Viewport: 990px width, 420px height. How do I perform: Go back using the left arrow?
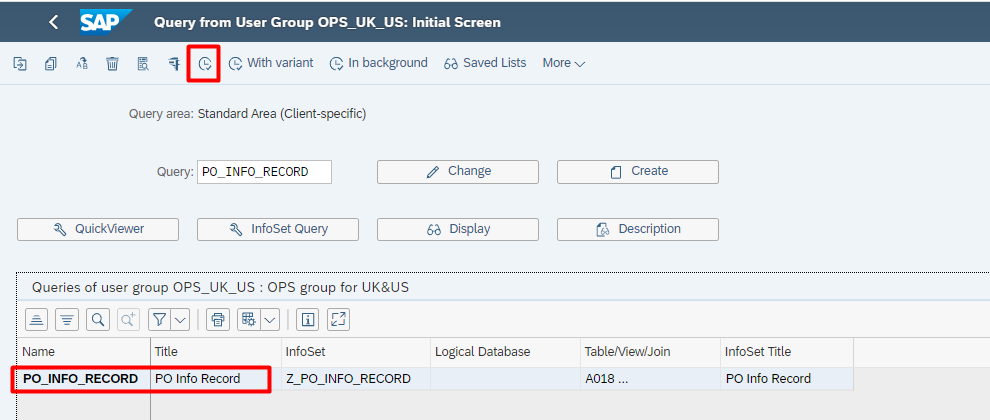coord(53,22)
